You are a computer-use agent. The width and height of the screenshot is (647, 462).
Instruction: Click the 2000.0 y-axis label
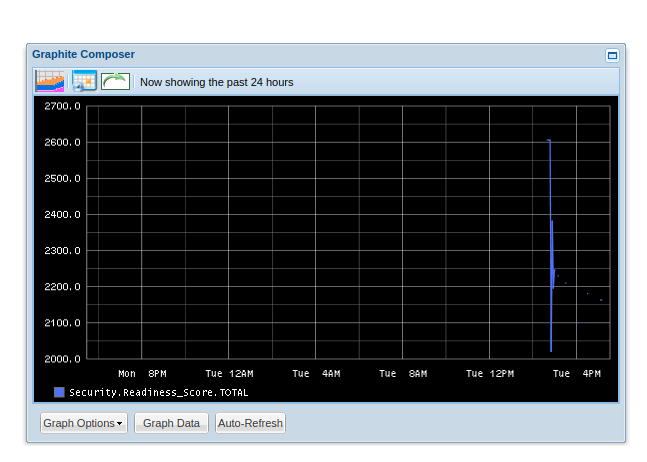[x=62, y=359]
